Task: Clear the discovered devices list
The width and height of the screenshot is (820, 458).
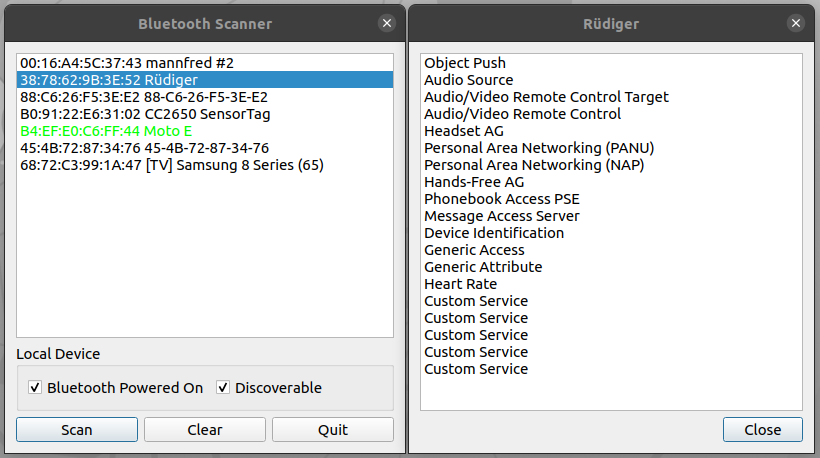Action: tap(205, 430)
